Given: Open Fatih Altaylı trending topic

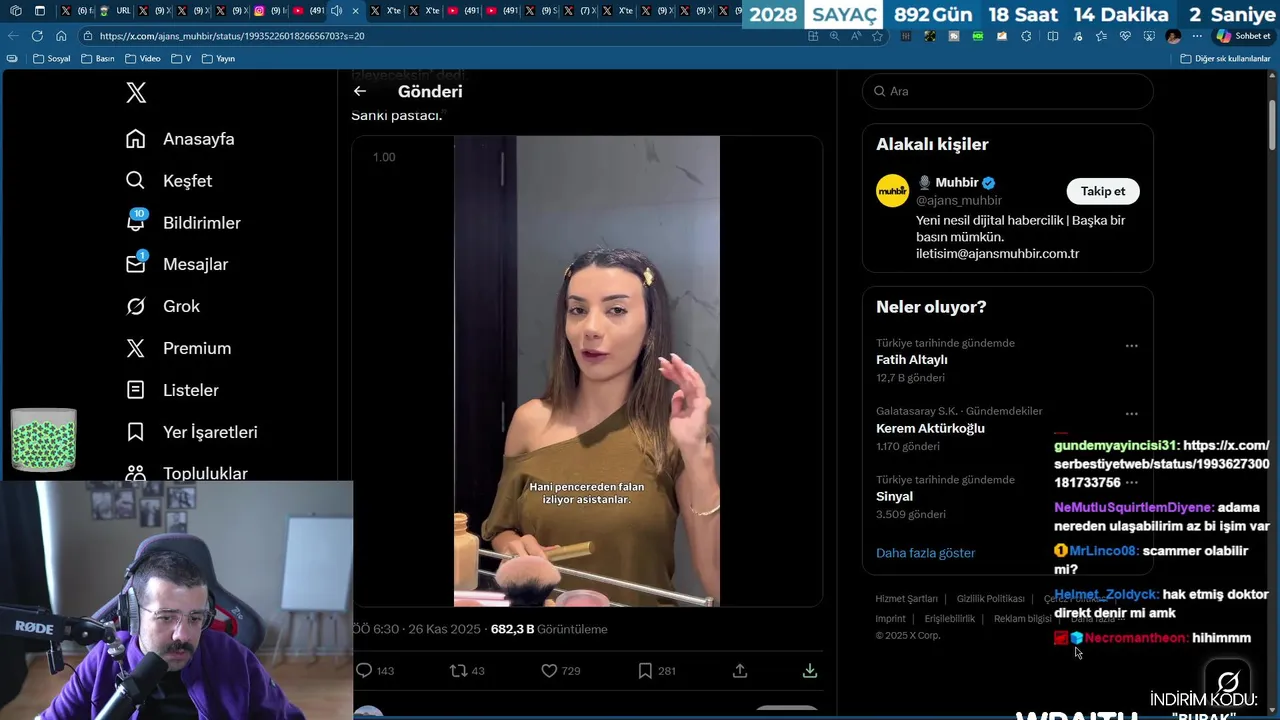Looking at the screenshot, I should (912, 360).
